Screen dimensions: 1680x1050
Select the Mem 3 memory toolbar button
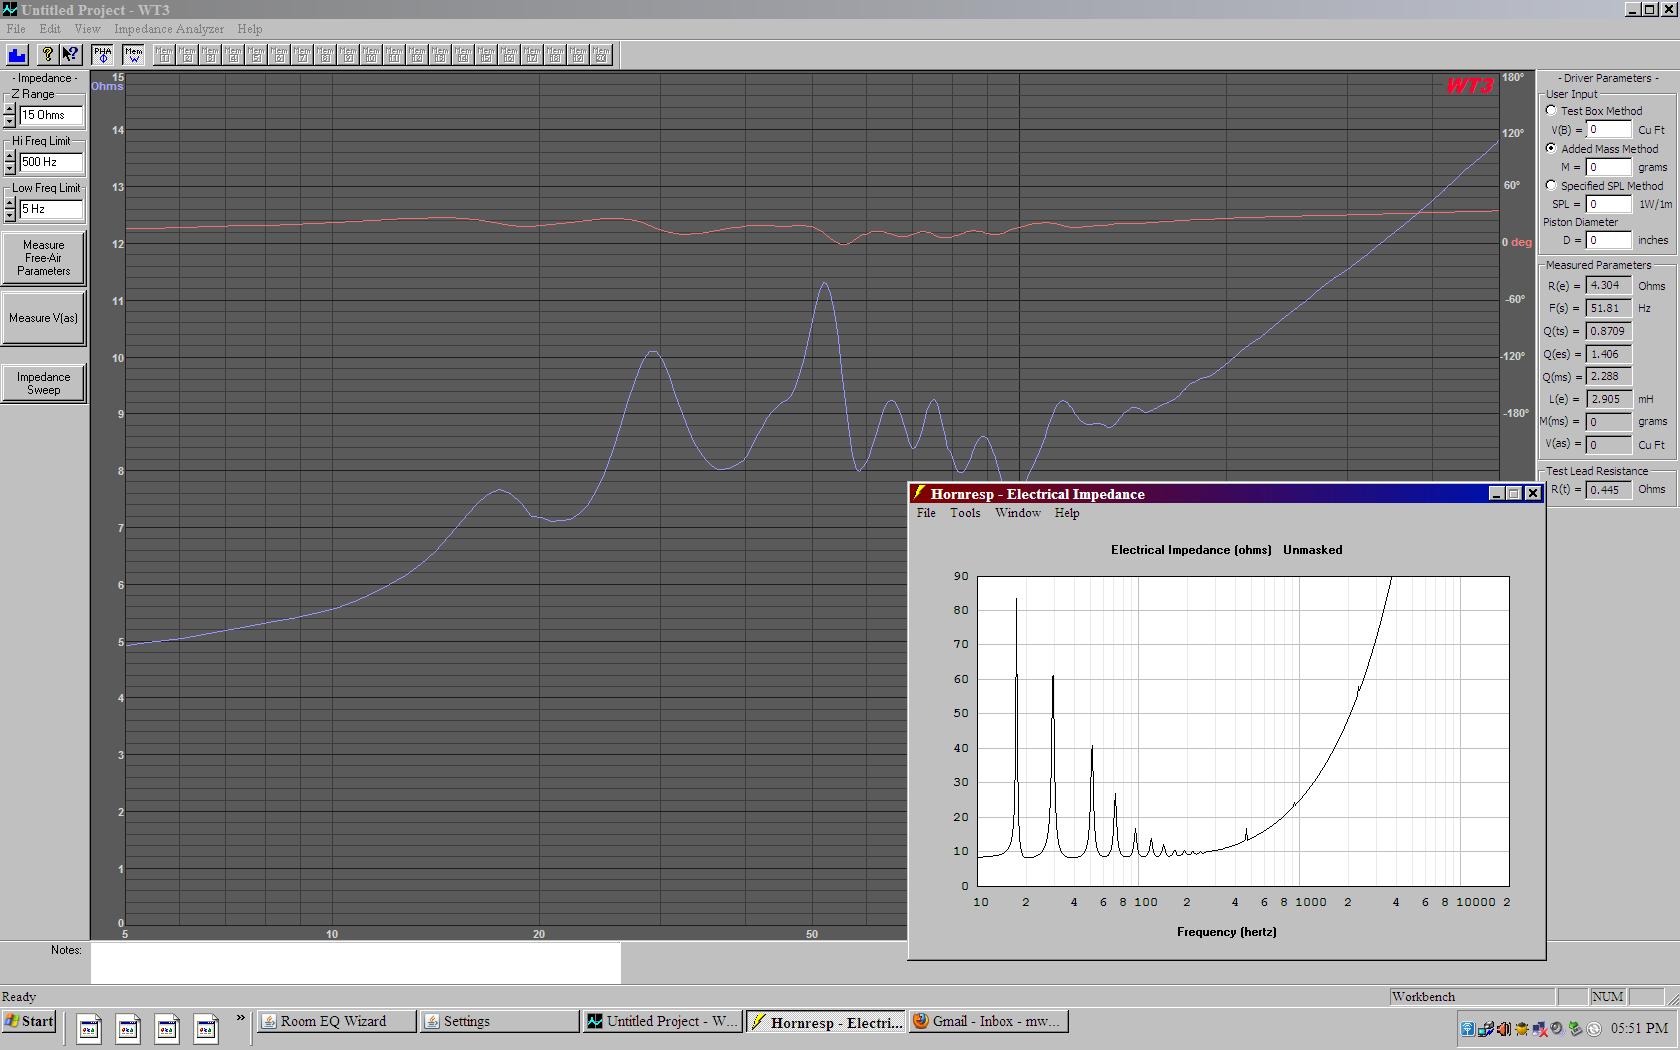pyautogui.click(x=211, y=55)
